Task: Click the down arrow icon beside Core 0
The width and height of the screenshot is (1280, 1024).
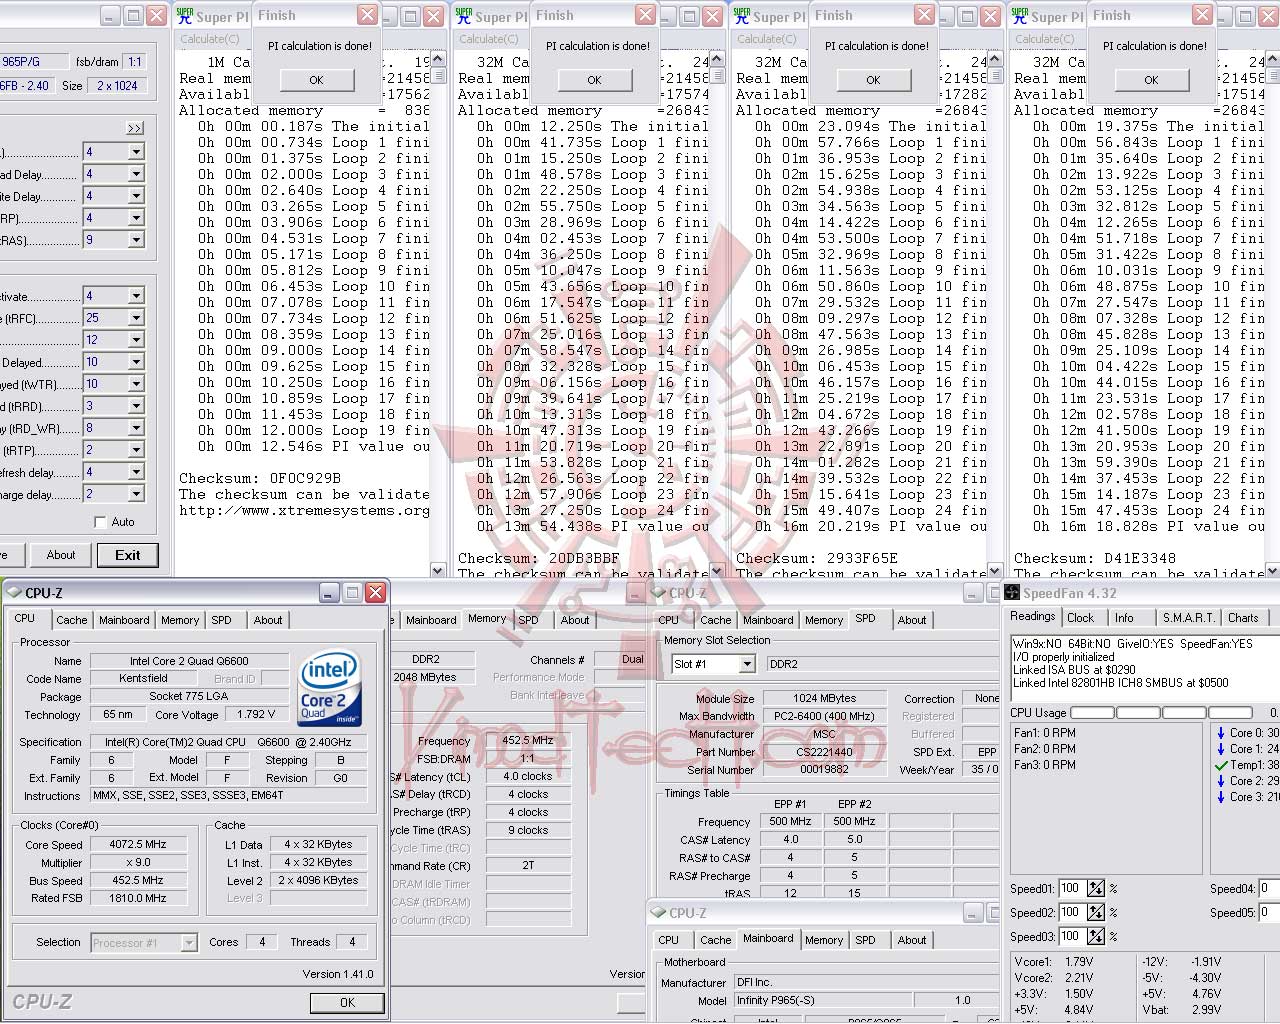Action: 1221,733
